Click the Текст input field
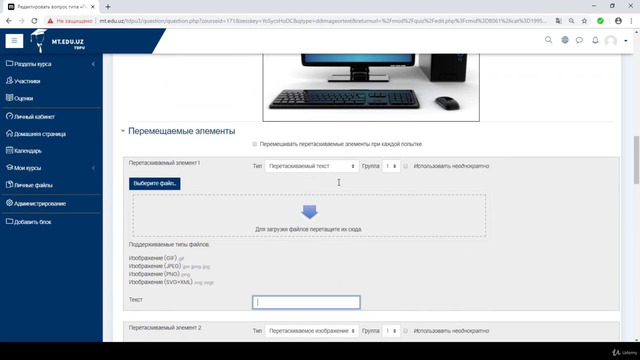The width and height of the screenshot is (640, 360). pyautogui.click(x=306, y=302)
